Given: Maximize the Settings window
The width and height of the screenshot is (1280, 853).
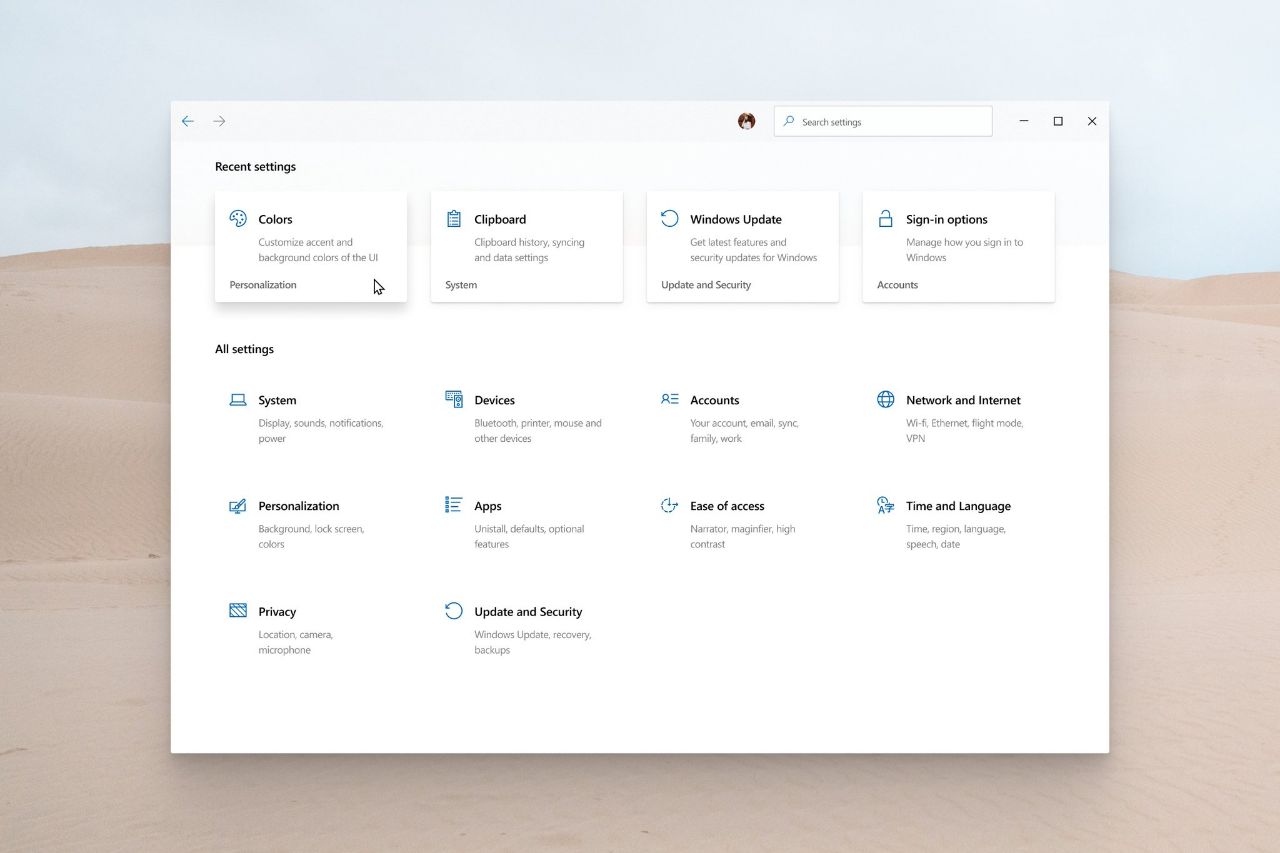Looking at the screenshot, I should click(x=1058, y=121).
